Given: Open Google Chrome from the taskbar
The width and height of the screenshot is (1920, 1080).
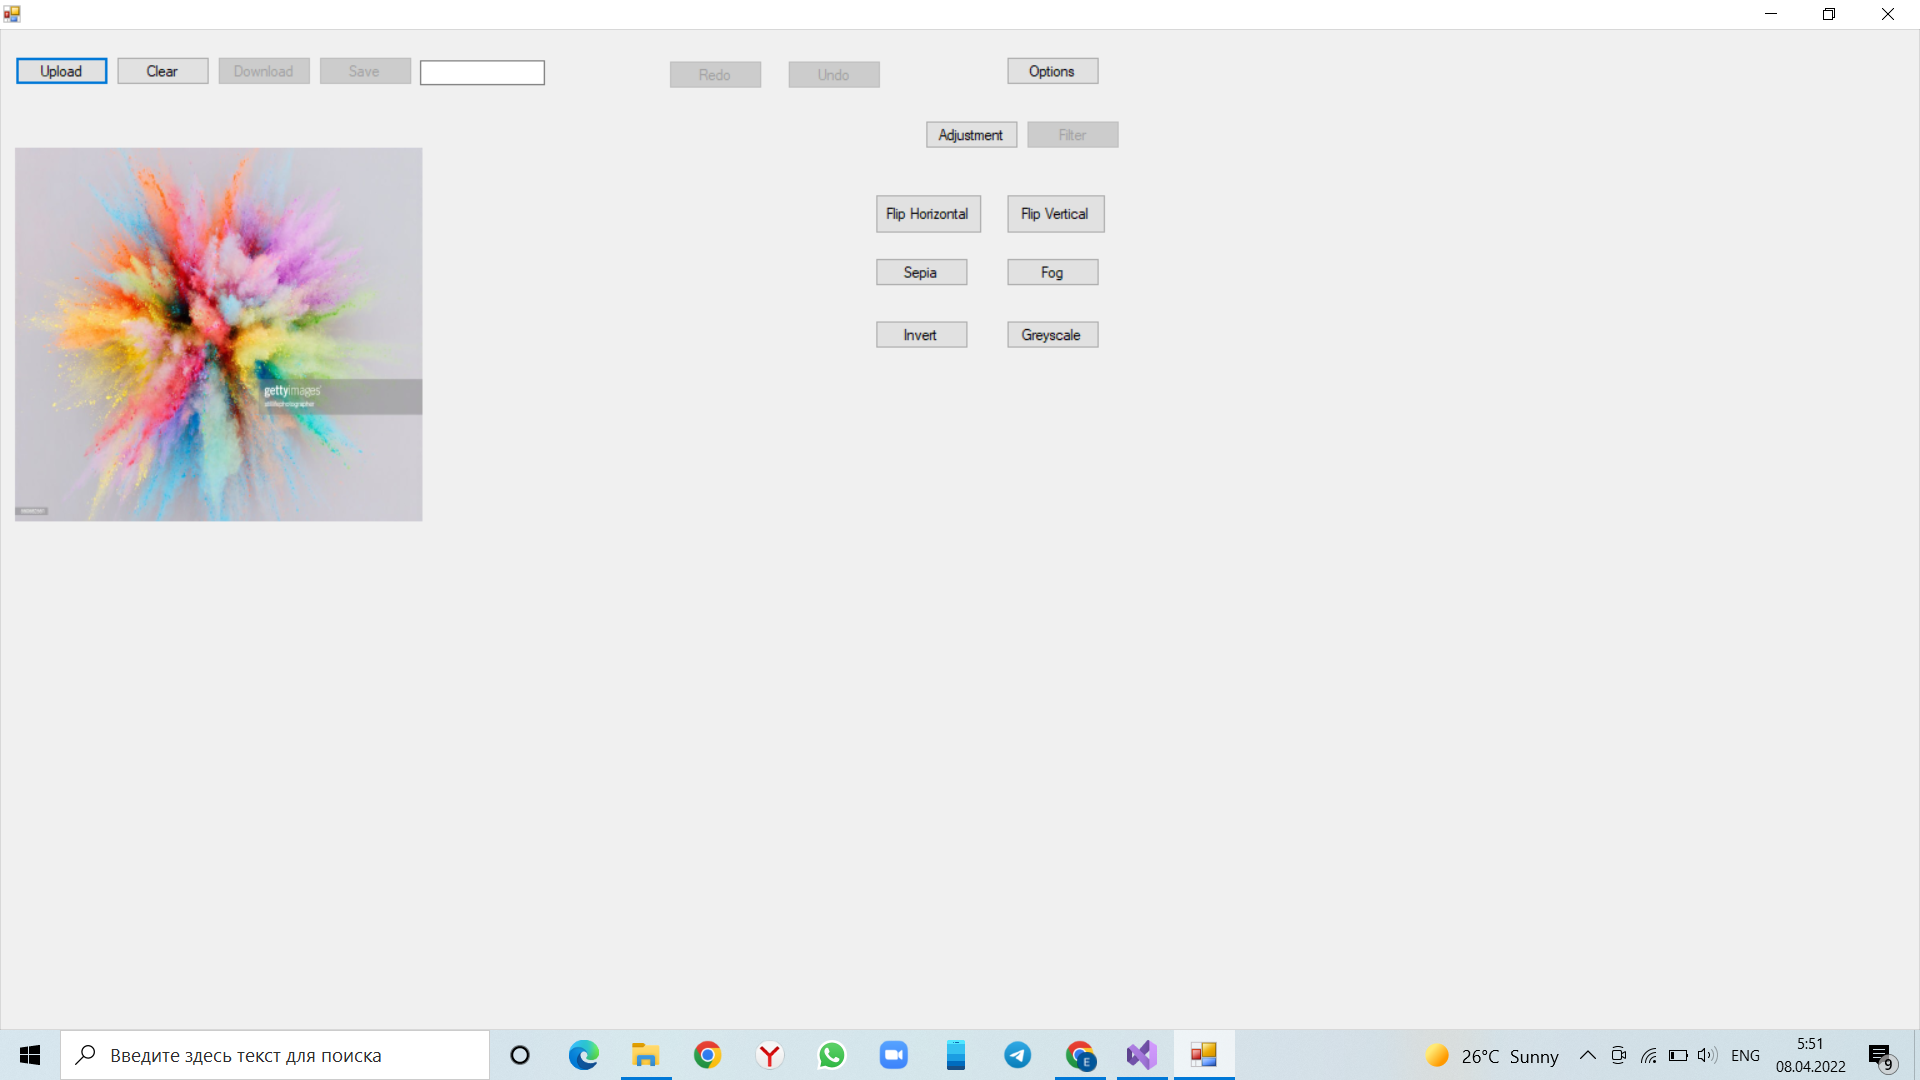Looking at the screenshot, I should pos(707,1055).
